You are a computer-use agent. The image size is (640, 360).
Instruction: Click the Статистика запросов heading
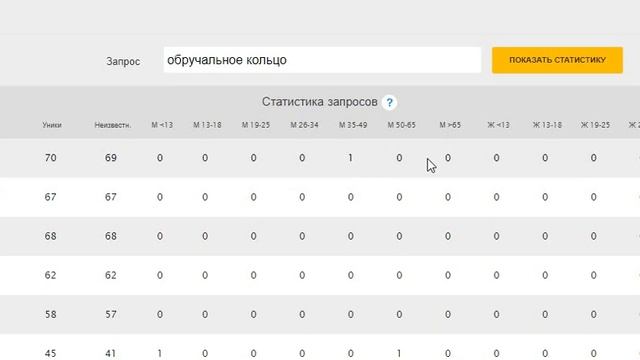click(x=320, y=102)
